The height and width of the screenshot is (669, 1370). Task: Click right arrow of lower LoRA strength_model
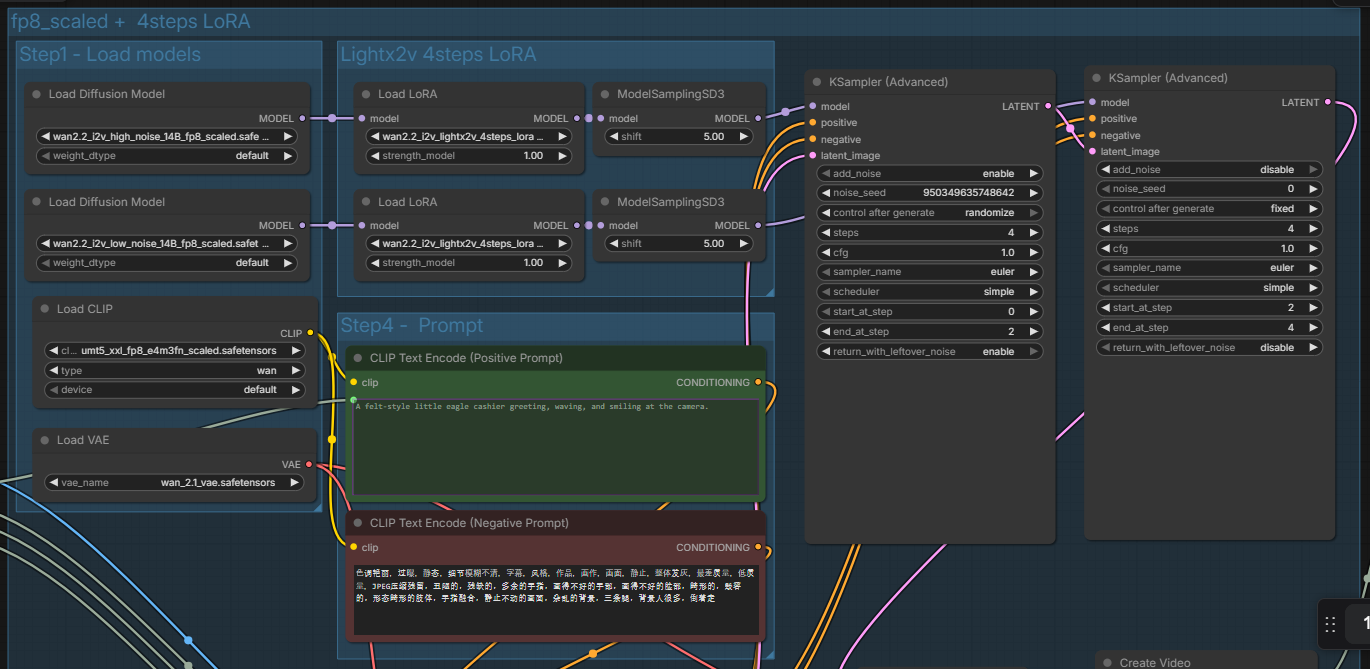(x=562, y=263)
